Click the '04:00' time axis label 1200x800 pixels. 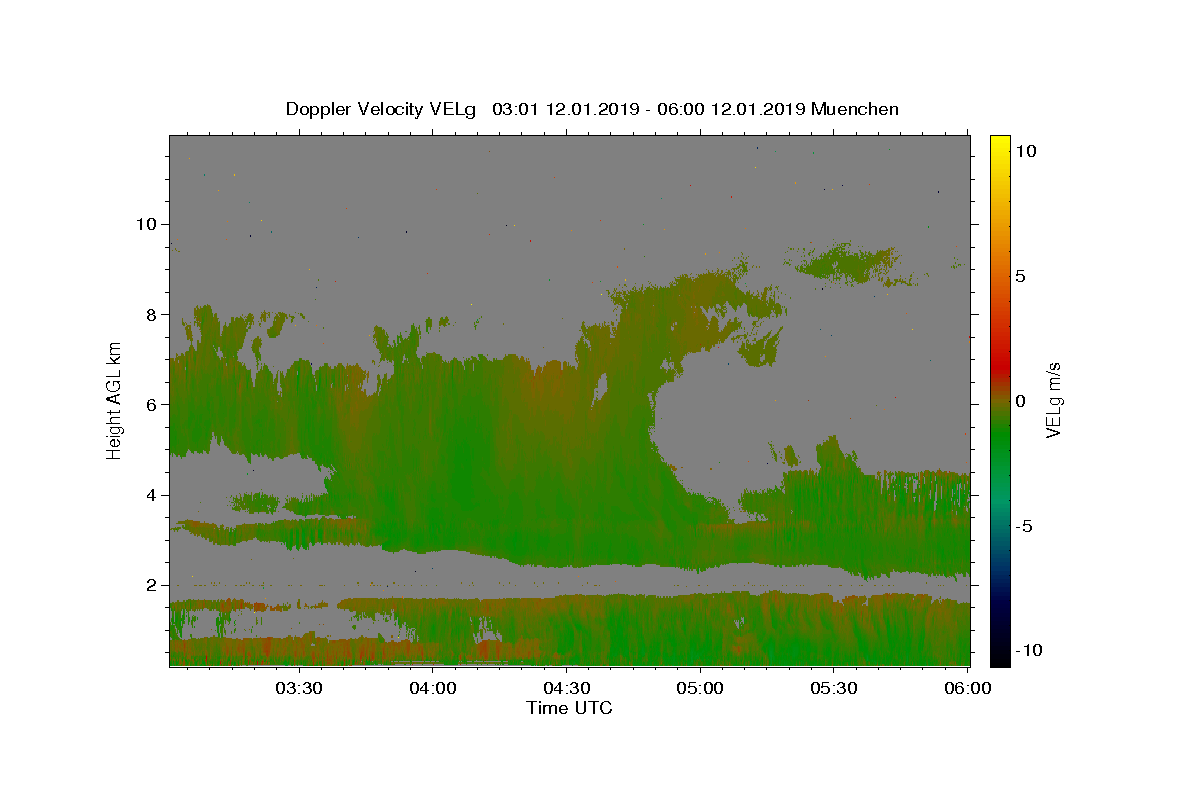pyautogui.click(x=433, y=688)
